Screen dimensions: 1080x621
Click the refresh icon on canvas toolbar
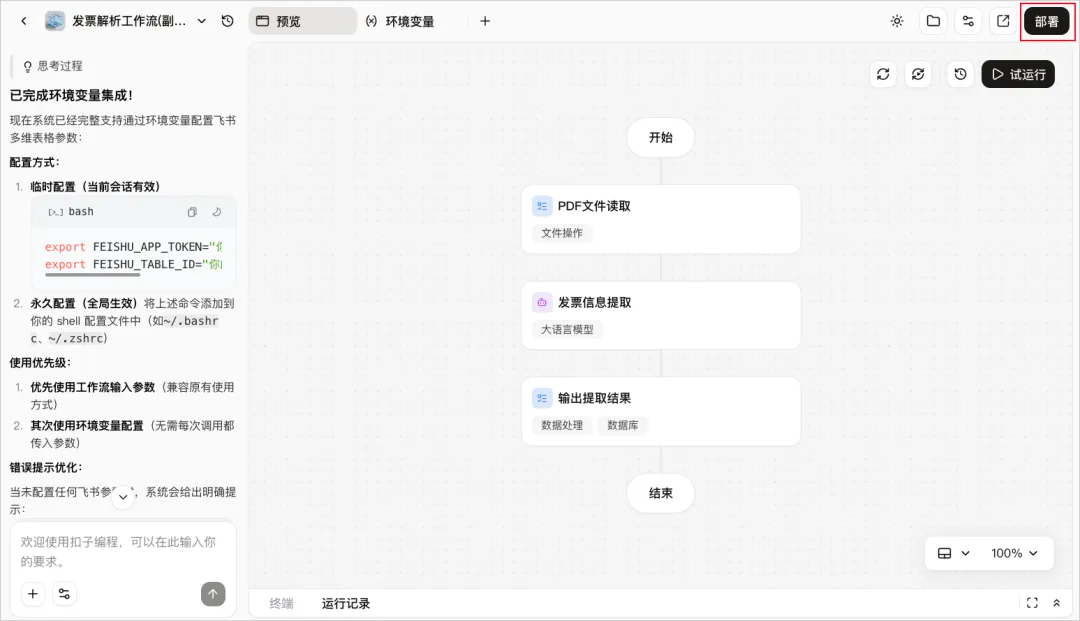pyautogui.click(x=883, y=74)
